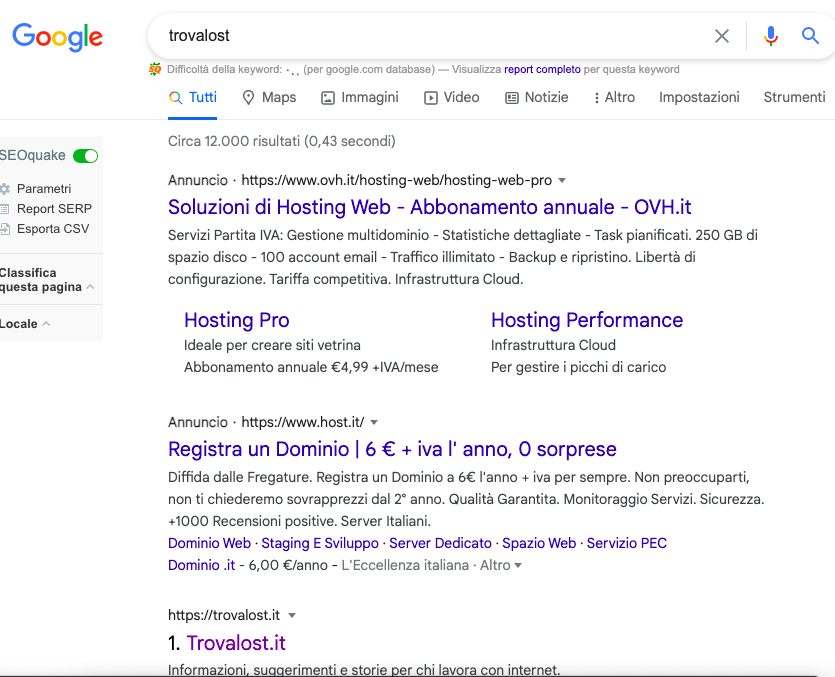Collapse the Locale section
Image resolution: width=835 pixels, height=677 pixels.
click(x=46, y=323)
